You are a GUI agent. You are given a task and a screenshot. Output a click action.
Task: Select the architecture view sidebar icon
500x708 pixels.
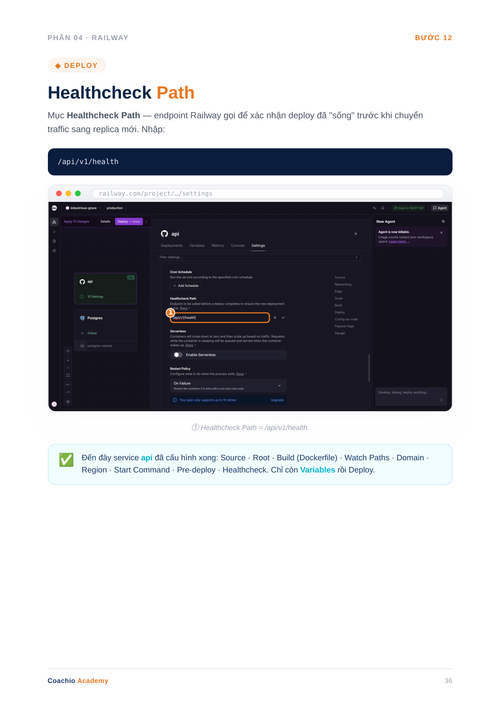tap(54, 222)
